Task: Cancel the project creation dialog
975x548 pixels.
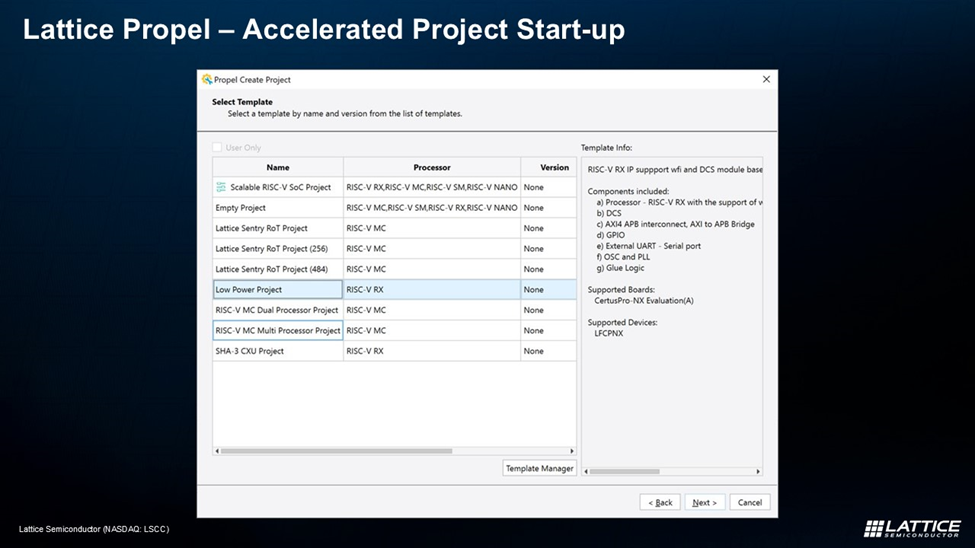Action: [x=750, y=502]
